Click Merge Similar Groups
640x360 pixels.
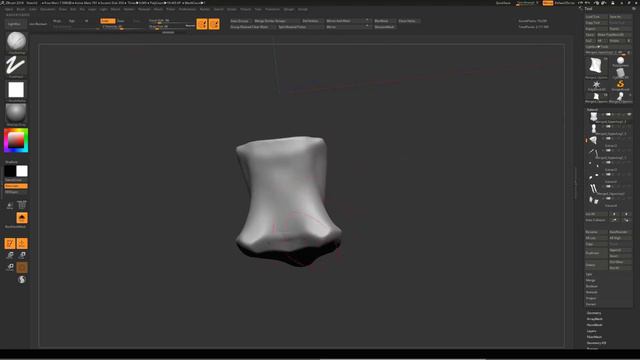click(276, 21)
